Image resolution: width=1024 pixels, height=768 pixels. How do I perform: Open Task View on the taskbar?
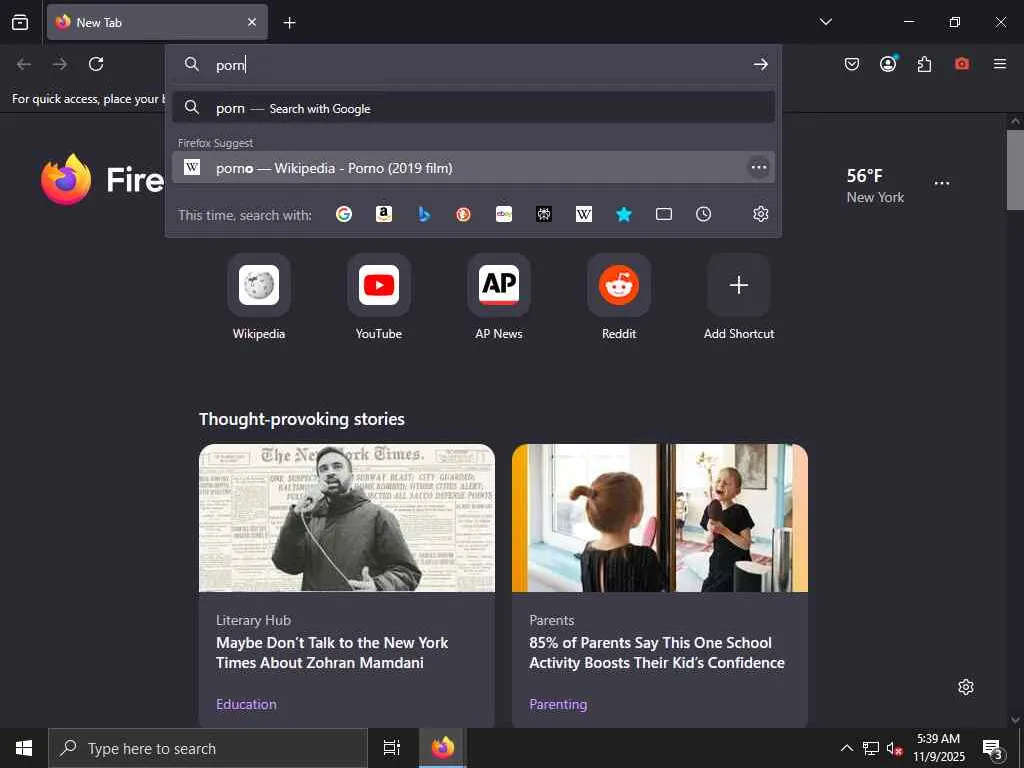[x=391, y=748]
